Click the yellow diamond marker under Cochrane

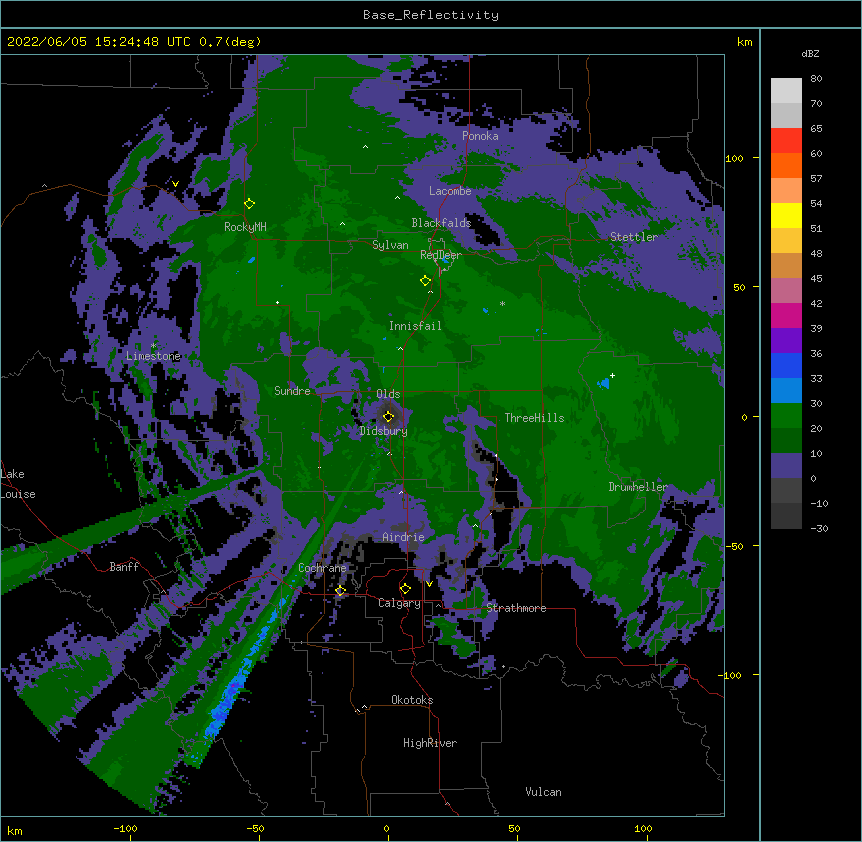(x=340, y=591)
